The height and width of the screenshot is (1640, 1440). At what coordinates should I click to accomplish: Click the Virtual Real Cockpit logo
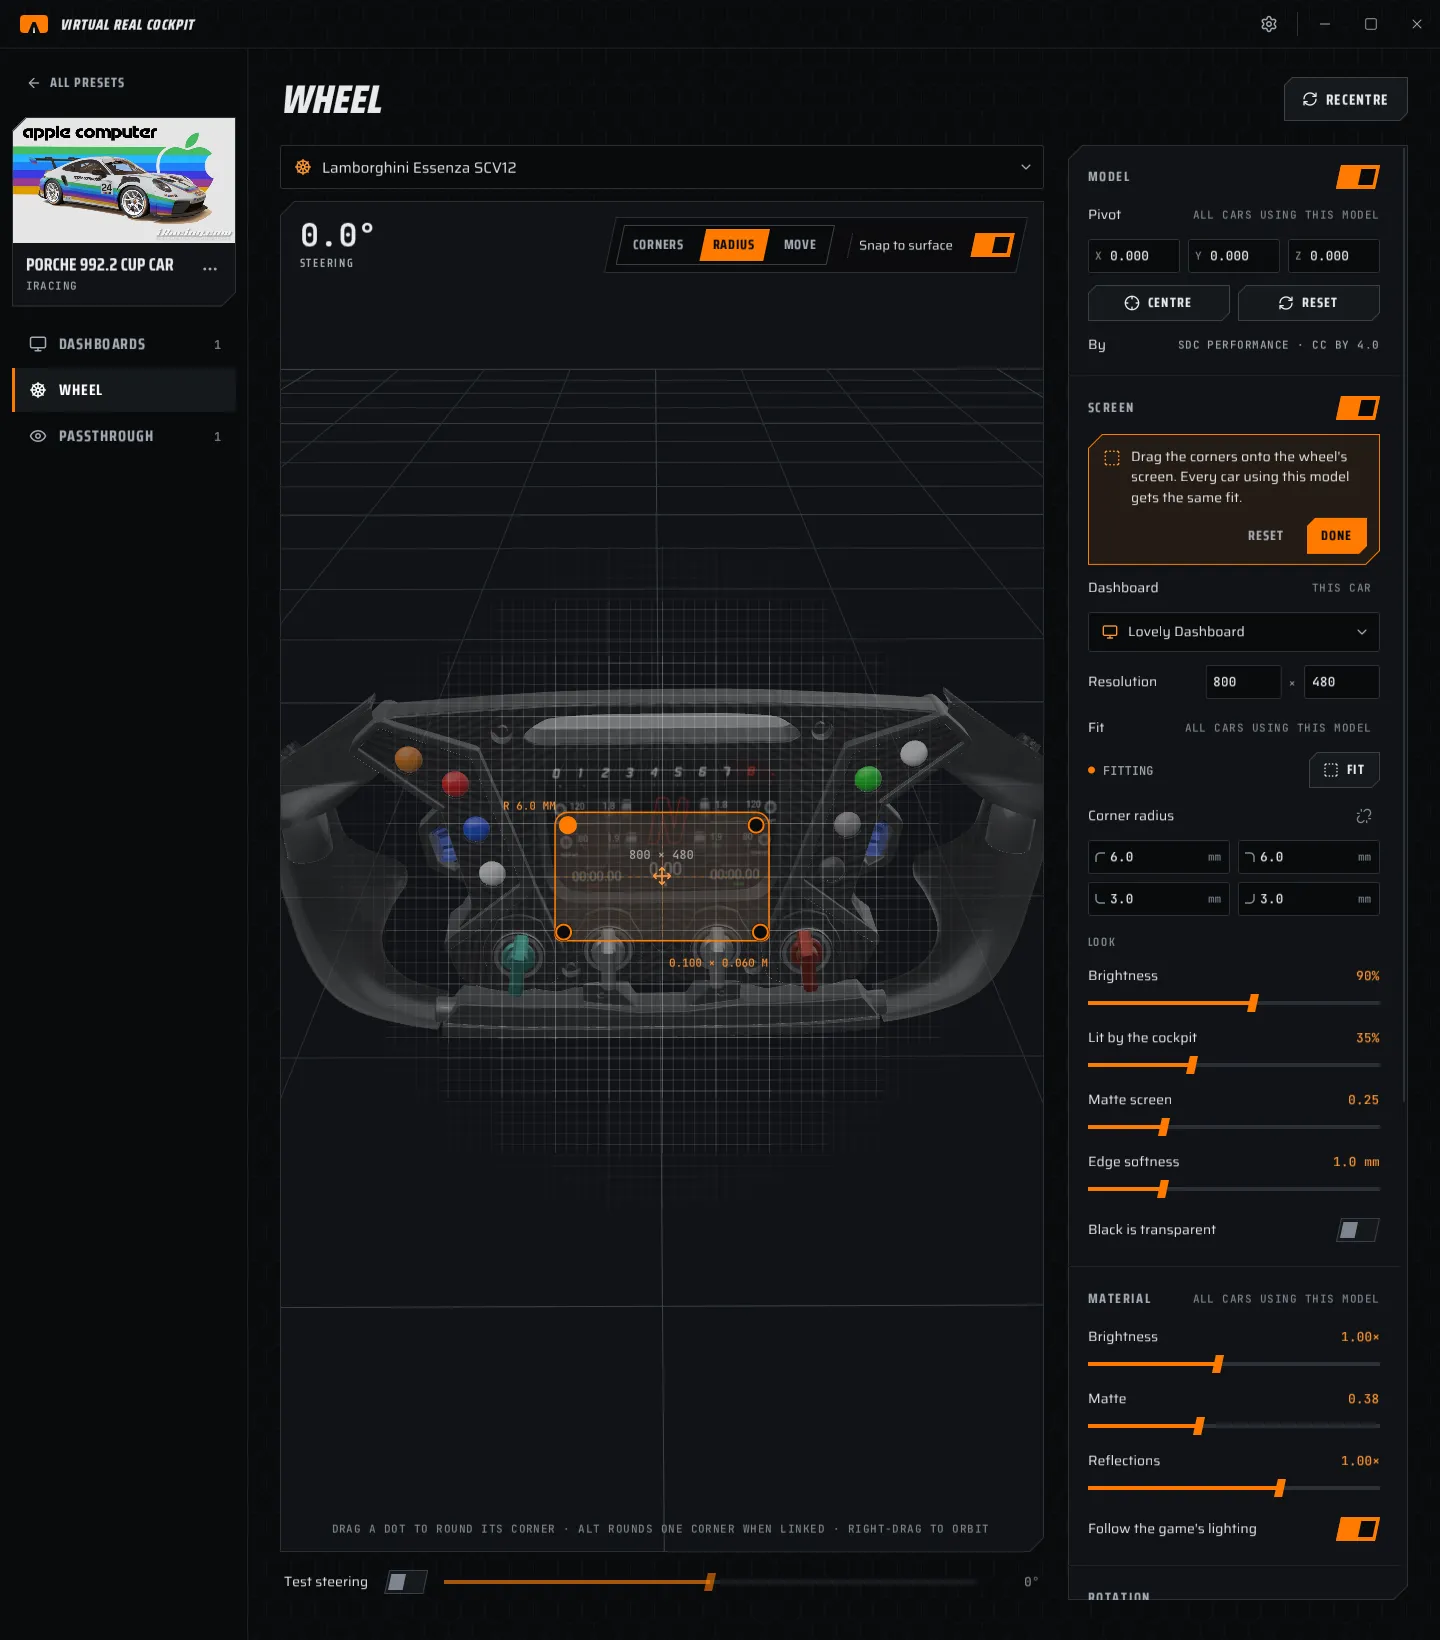(34, 24)
